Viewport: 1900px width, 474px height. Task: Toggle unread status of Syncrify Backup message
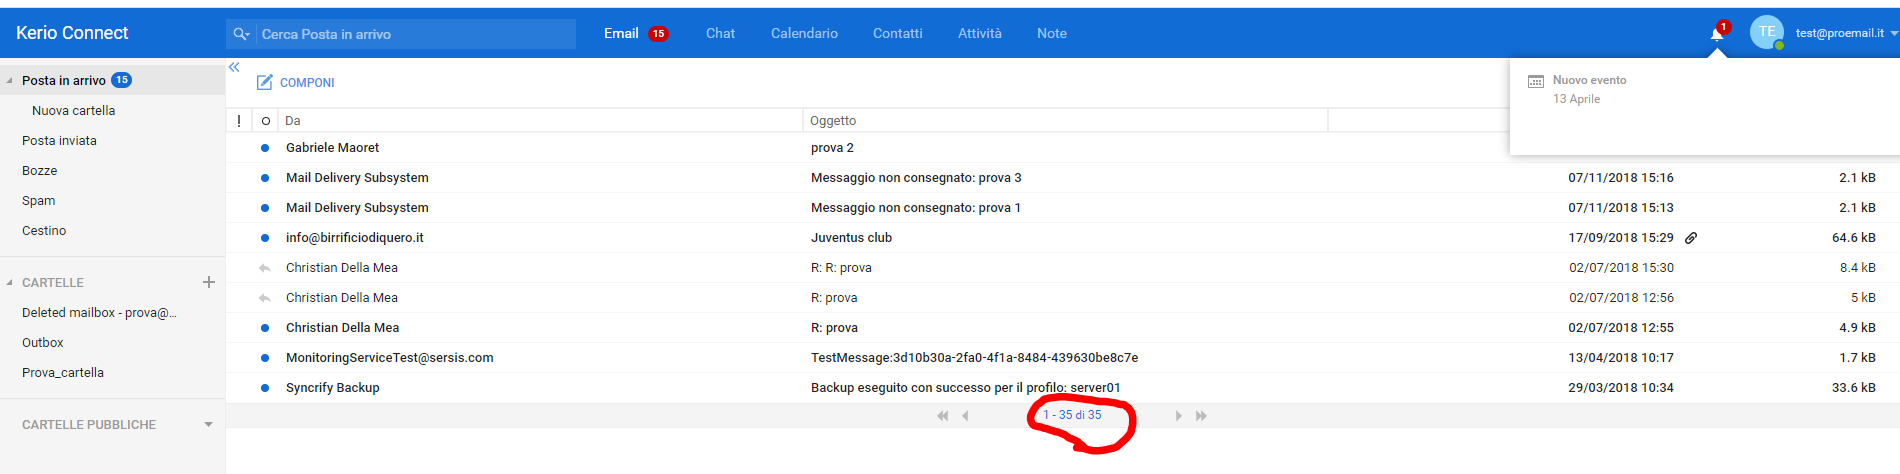[265, 388]
